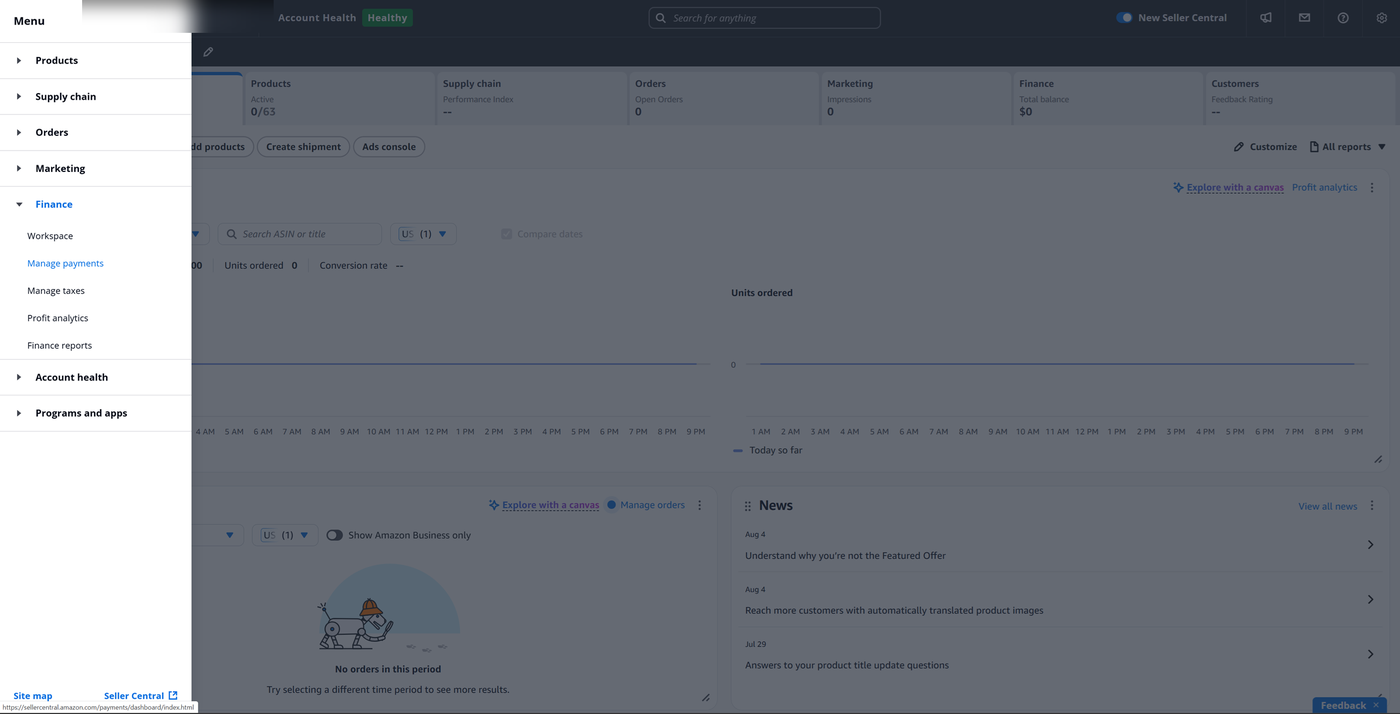Click the sparkle icon beside orders Explore canvas
This screenshot has height=714, width=1400.
[494, 505]
